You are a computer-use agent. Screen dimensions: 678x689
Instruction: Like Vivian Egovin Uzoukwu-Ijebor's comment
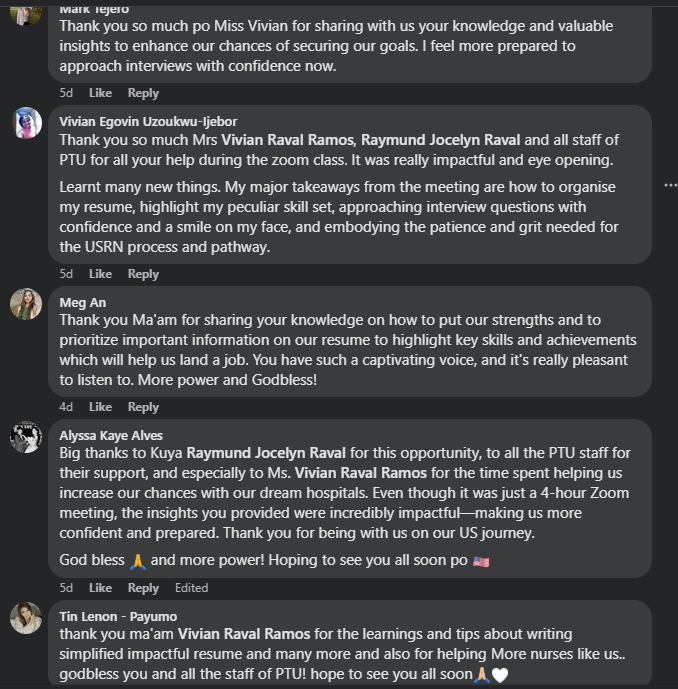click(100, 274)
